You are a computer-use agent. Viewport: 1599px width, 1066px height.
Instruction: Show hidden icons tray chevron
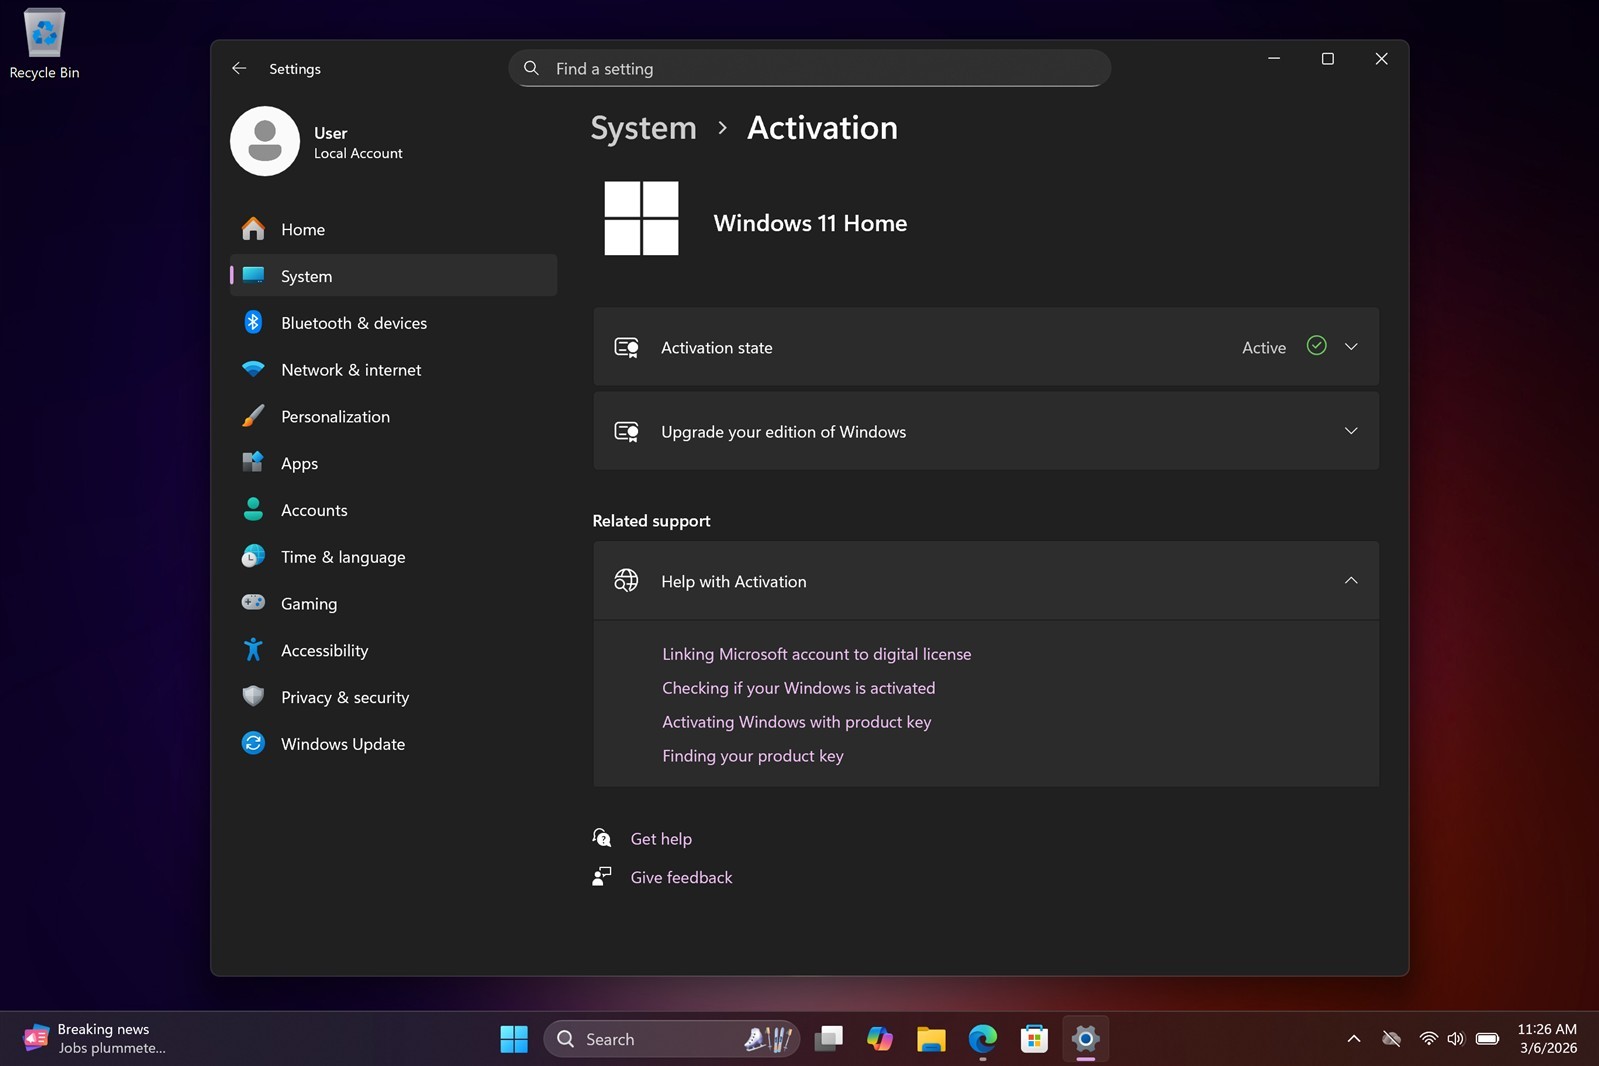(1354, 1039)
